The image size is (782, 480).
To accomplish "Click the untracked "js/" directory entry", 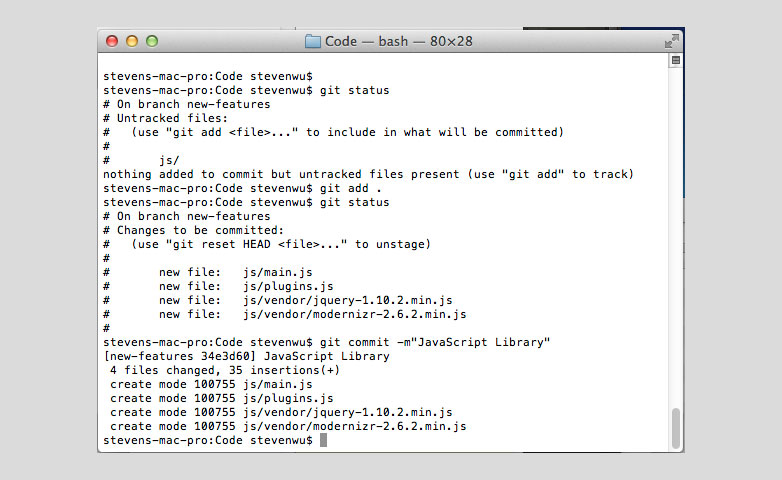I will coord(169,161).
